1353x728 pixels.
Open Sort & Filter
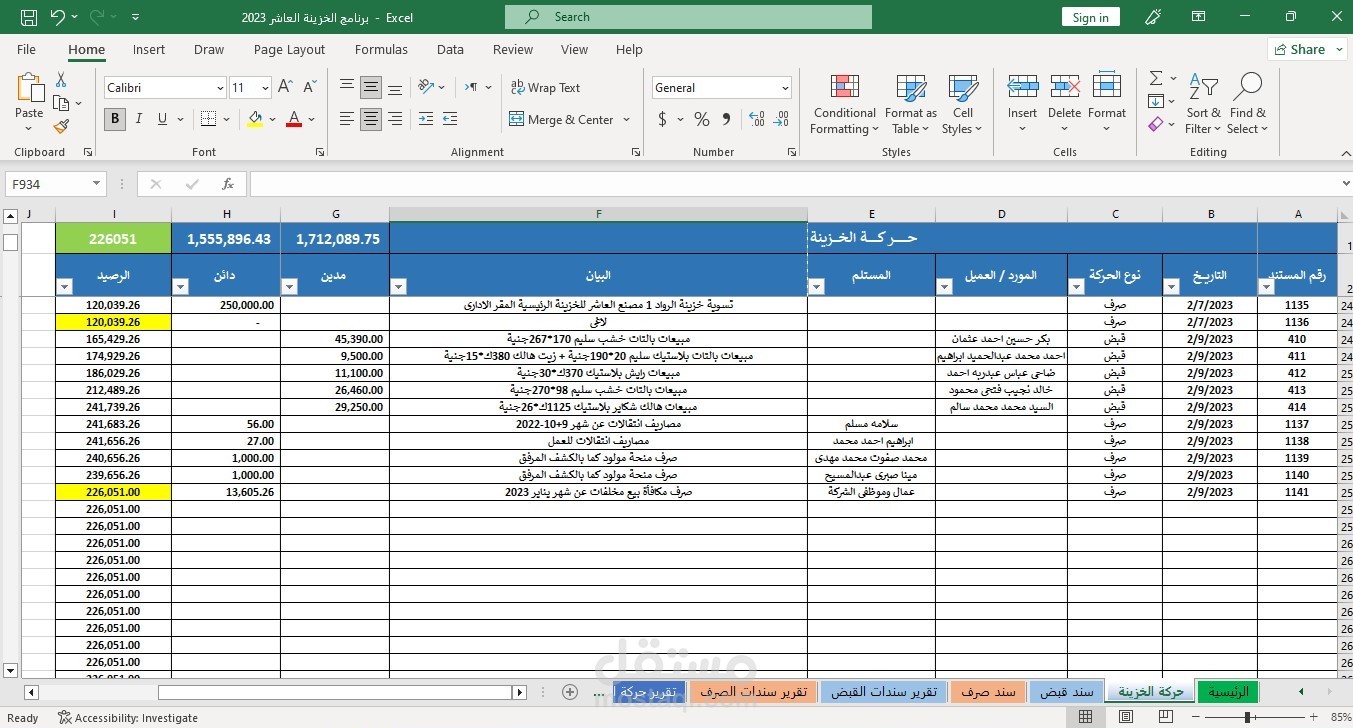tap(1203, 104)
